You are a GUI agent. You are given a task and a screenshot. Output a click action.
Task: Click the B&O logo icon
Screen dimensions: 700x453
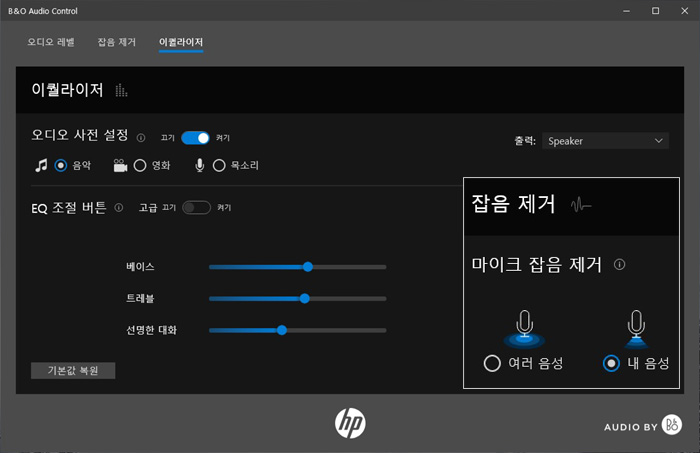[672, 424]
